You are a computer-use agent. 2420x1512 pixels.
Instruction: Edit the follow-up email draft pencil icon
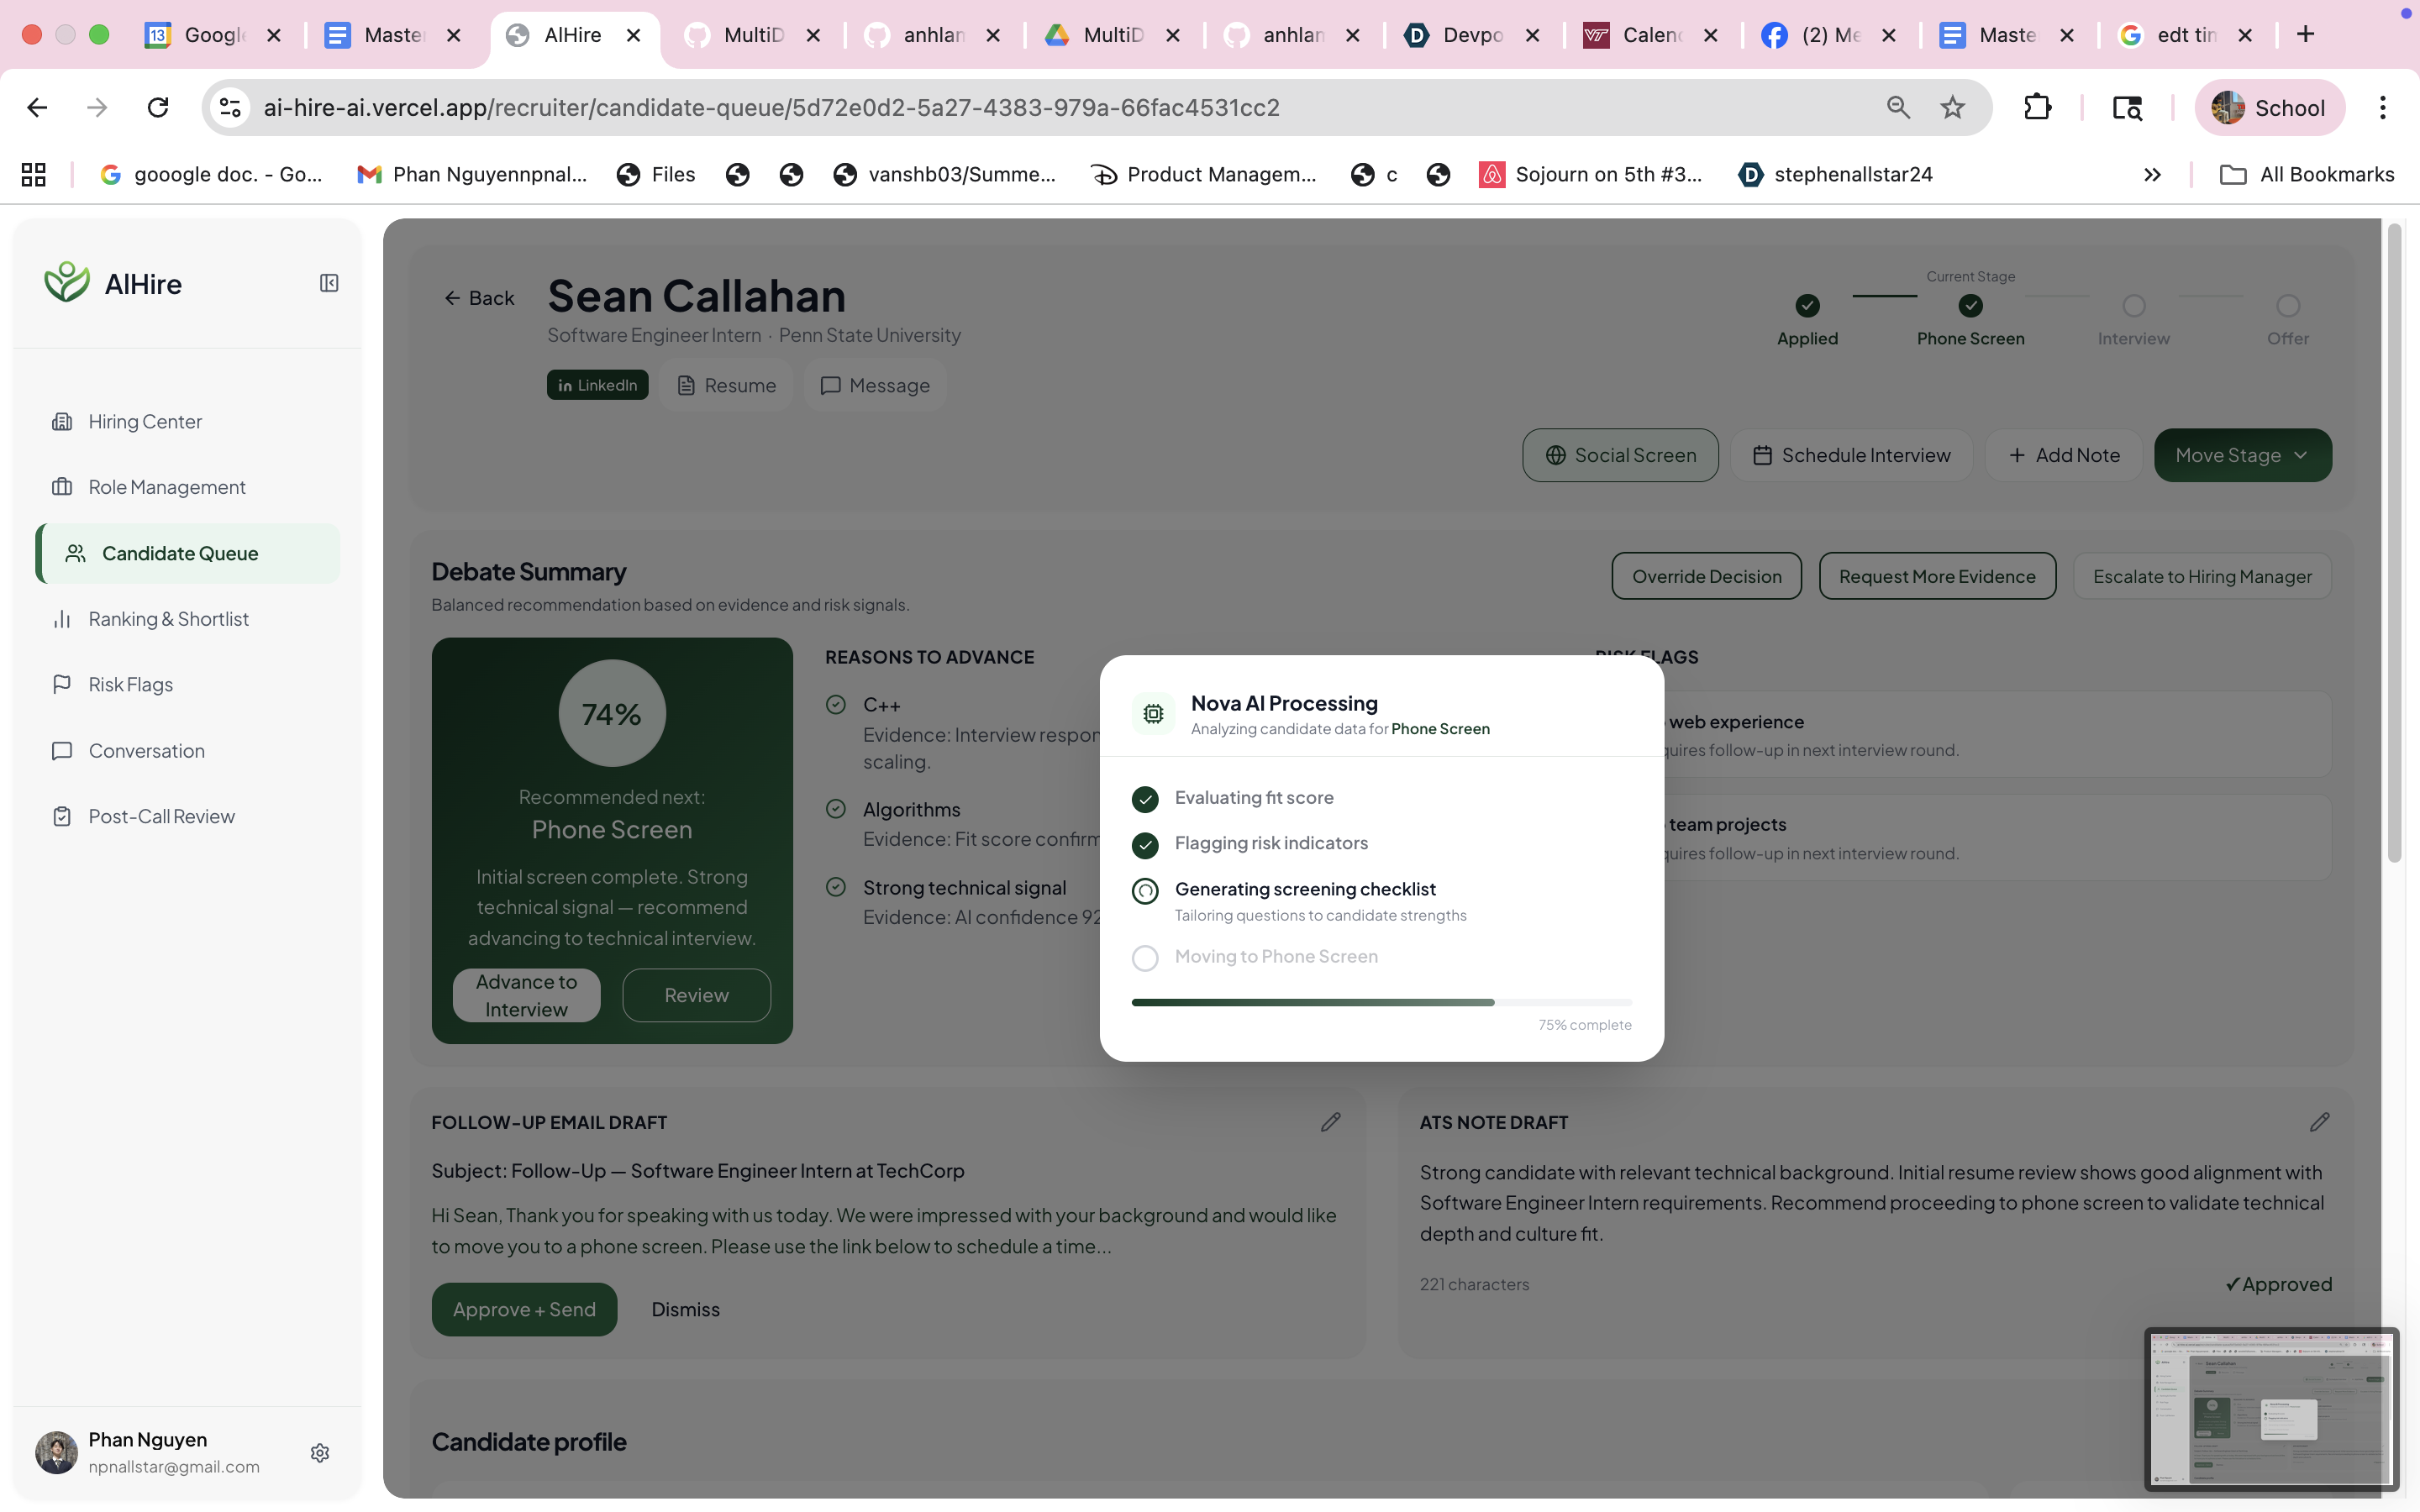pos(1330,1122)
